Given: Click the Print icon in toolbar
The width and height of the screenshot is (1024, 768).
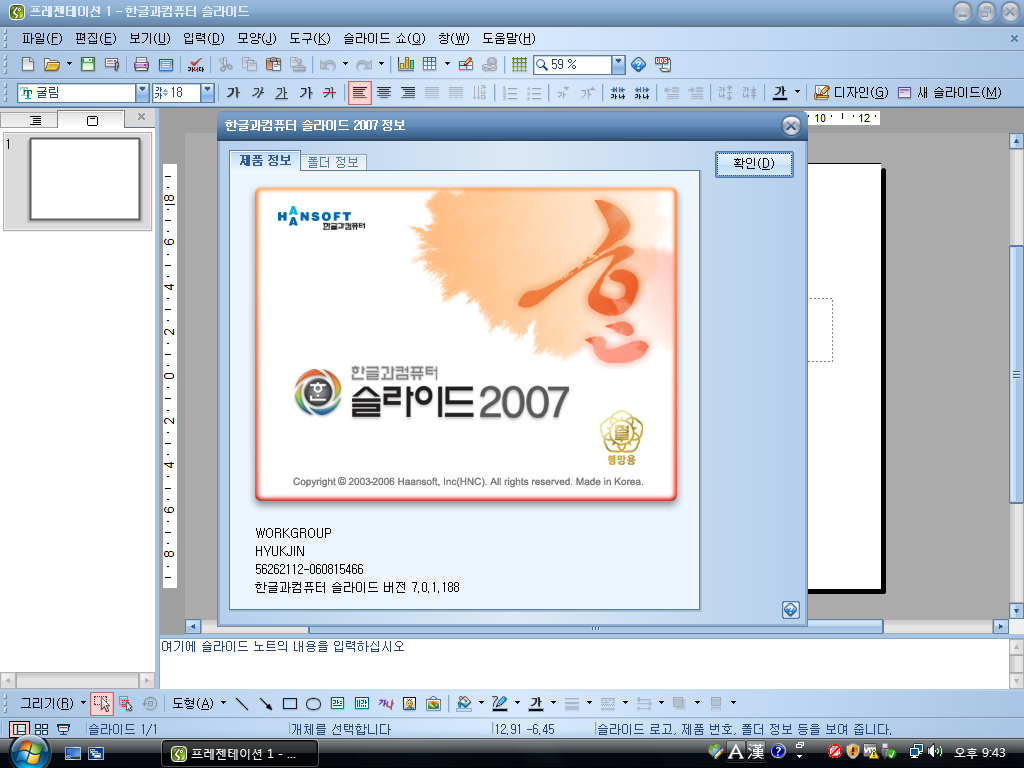Looking at the screenshot, I should 141,64.
